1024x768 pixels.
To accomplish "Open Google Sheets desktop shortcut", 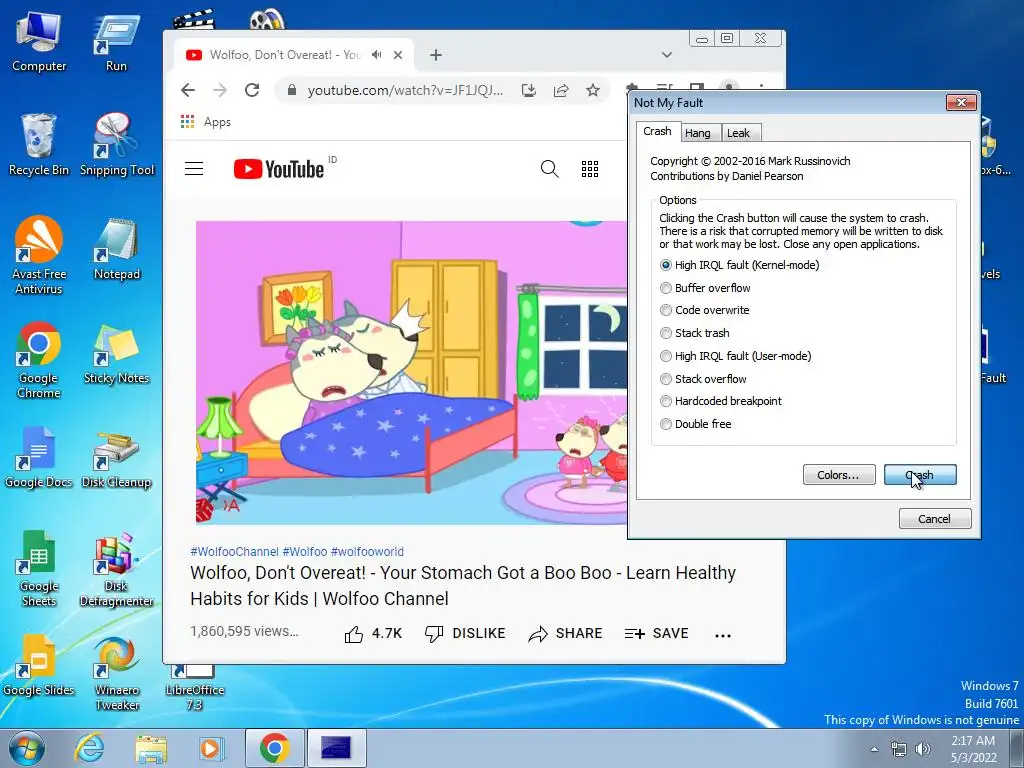I will pos(39,567).
